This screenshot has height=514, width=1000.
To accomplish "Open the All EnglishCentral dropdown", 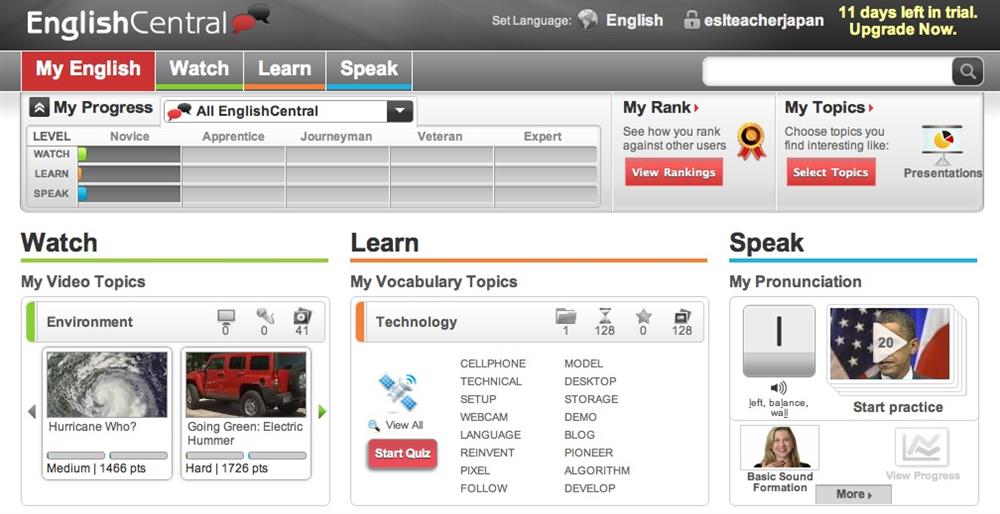I will (x=289, y=111).
